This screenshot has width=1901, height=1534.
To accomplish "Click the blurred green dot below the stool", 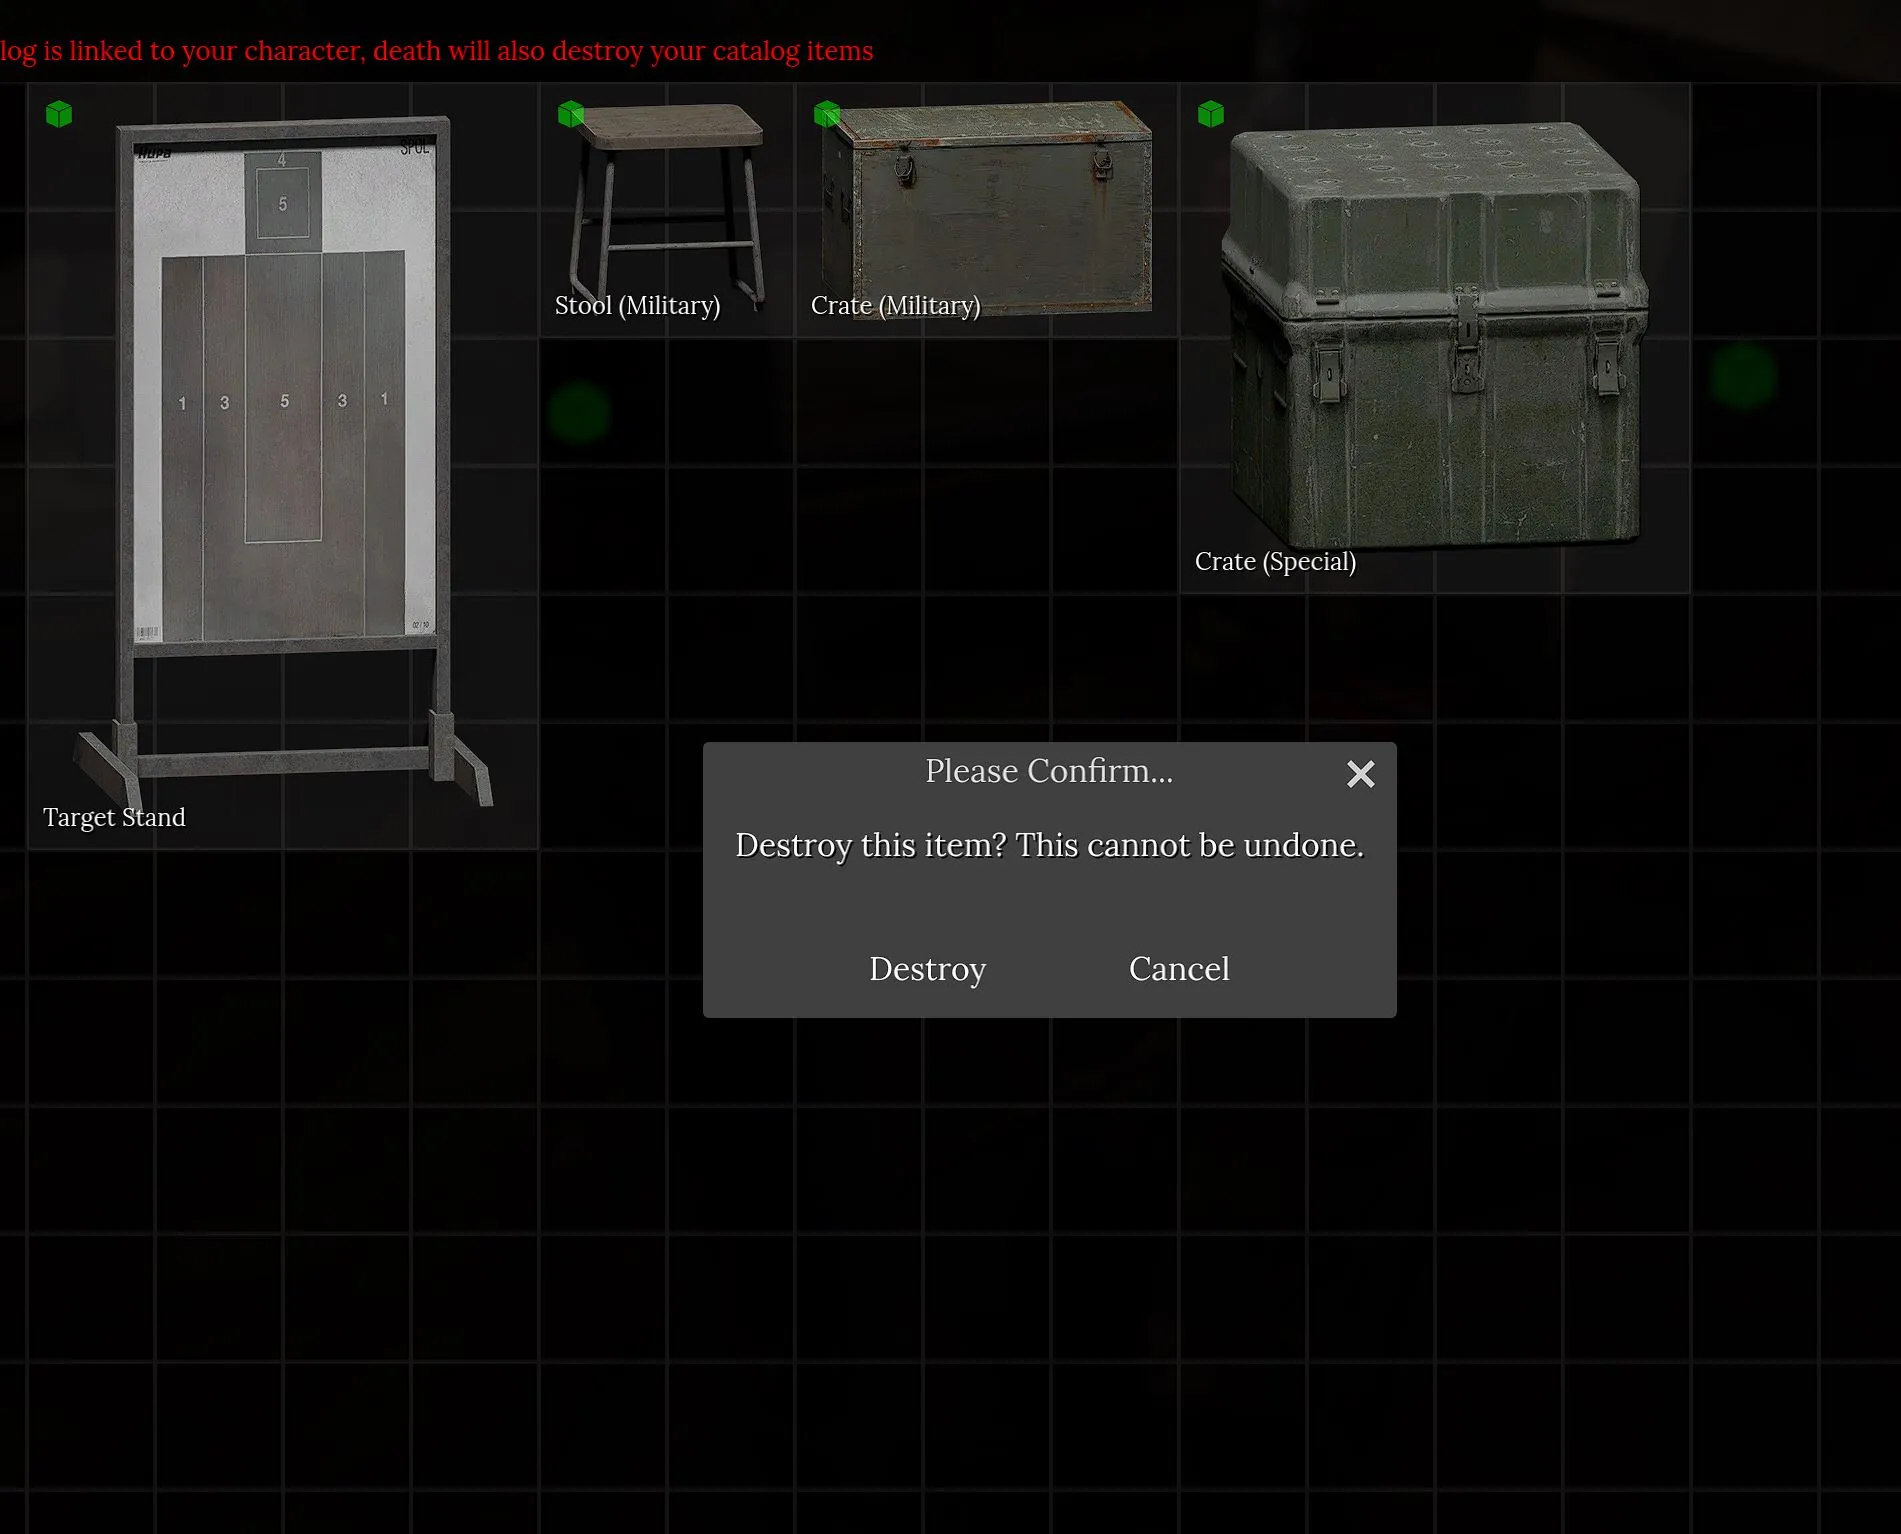I will click(x=580, y=412).
